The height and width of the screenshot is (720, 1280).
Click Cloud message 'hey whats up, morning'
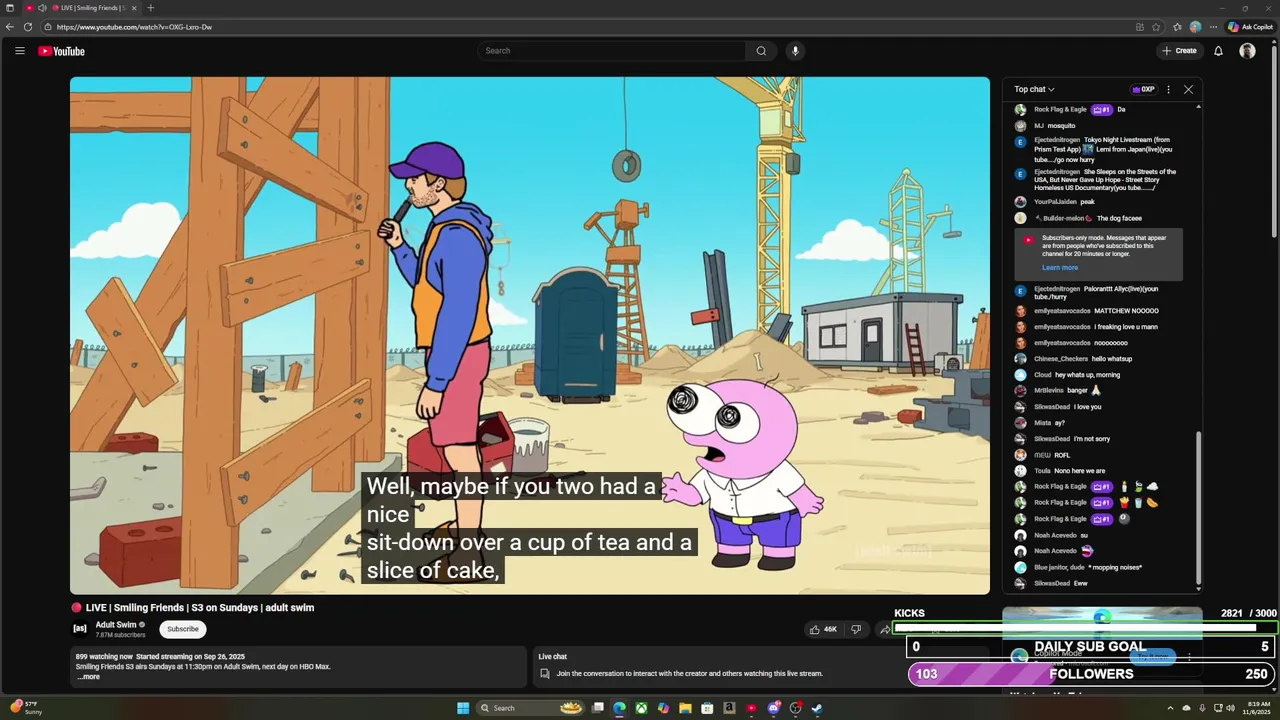tap(1087, 375)
